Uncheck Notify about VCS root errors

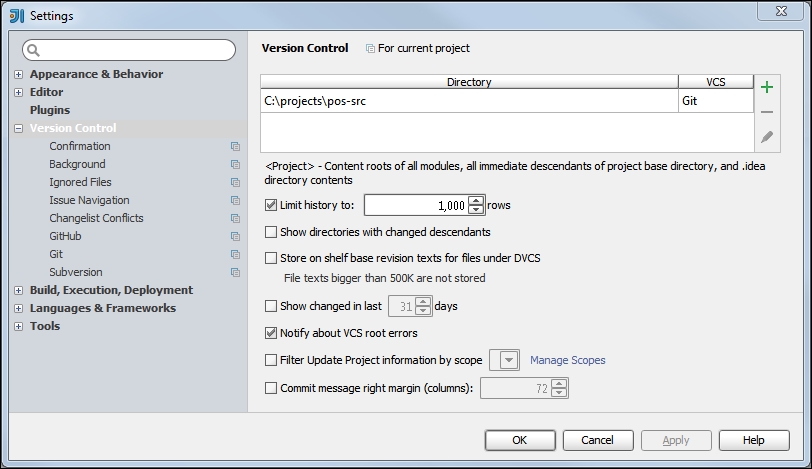tap(271, 333)
